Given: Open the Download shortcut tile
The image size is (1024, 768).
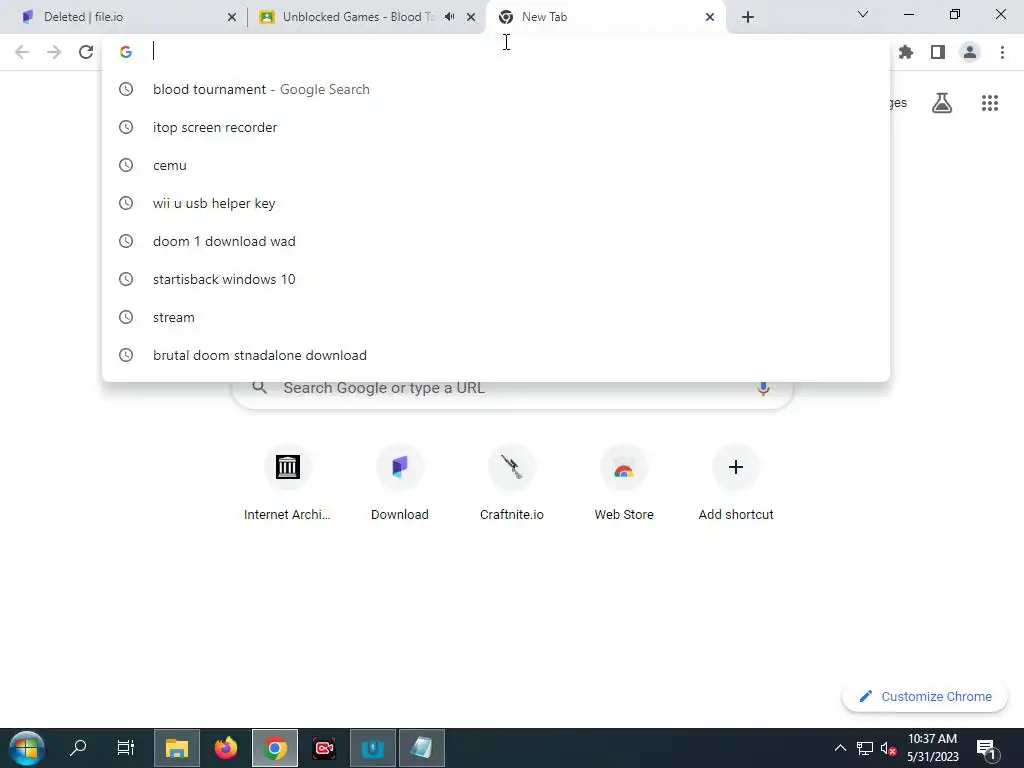Looking at the screenshot, I should point(400,483).
